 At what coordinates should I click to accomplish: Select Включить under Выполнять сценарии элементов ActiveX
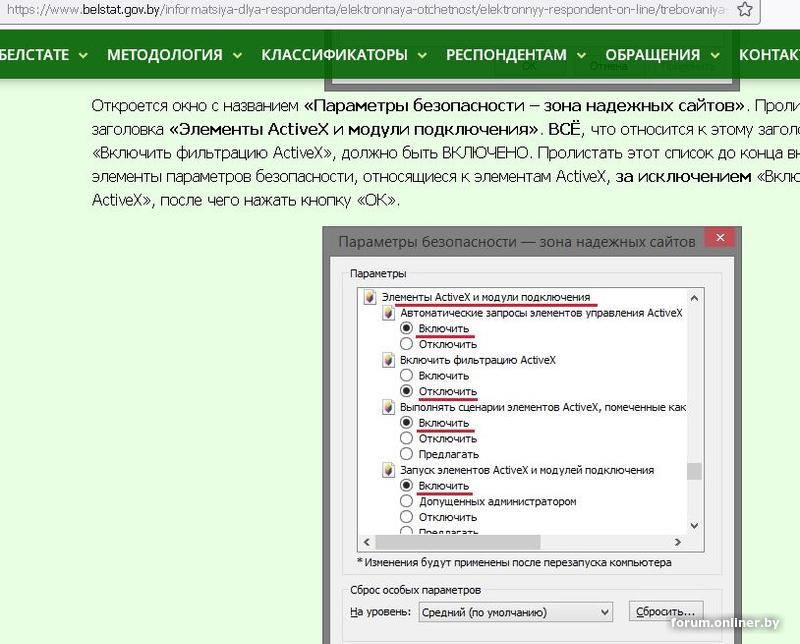point(406,423)
